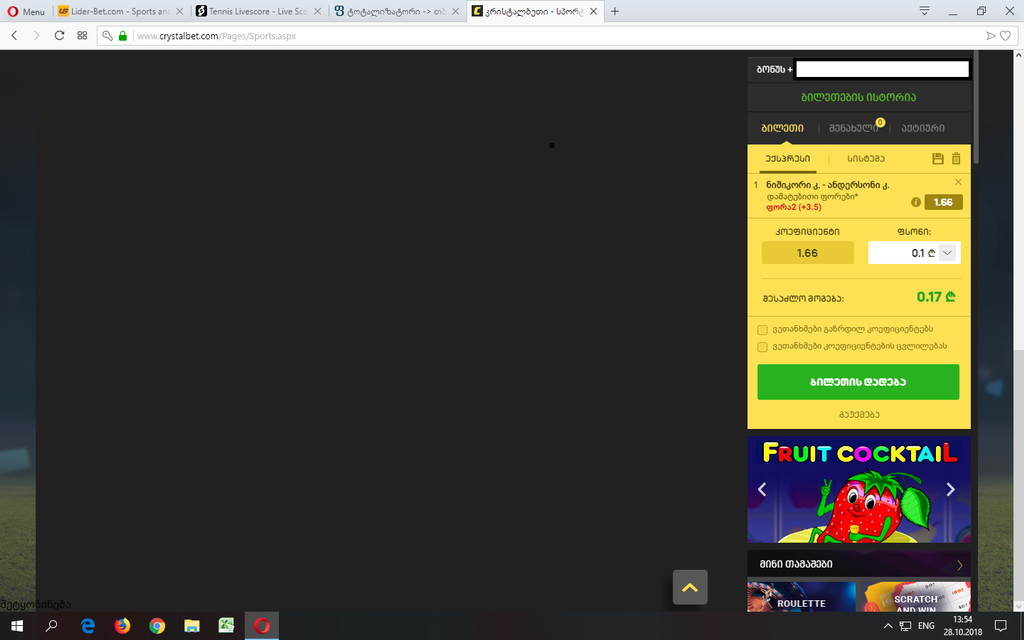Open a new browser tab
This screenshot has width=1024, height=640.
click(615, 11)
